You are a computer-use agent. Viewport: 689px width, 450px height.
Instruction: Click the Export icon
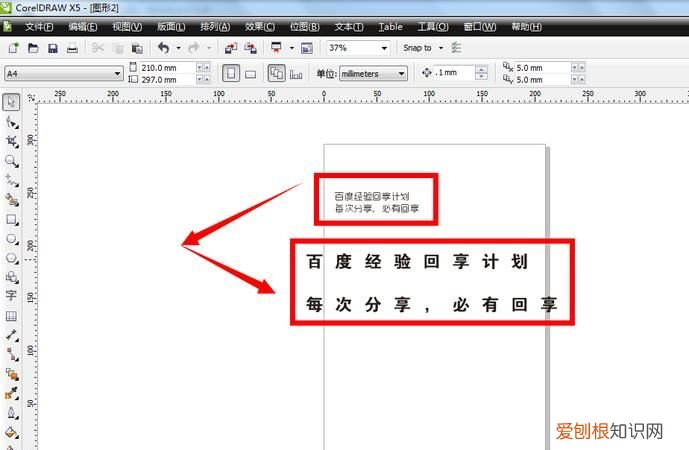[250, 48]
